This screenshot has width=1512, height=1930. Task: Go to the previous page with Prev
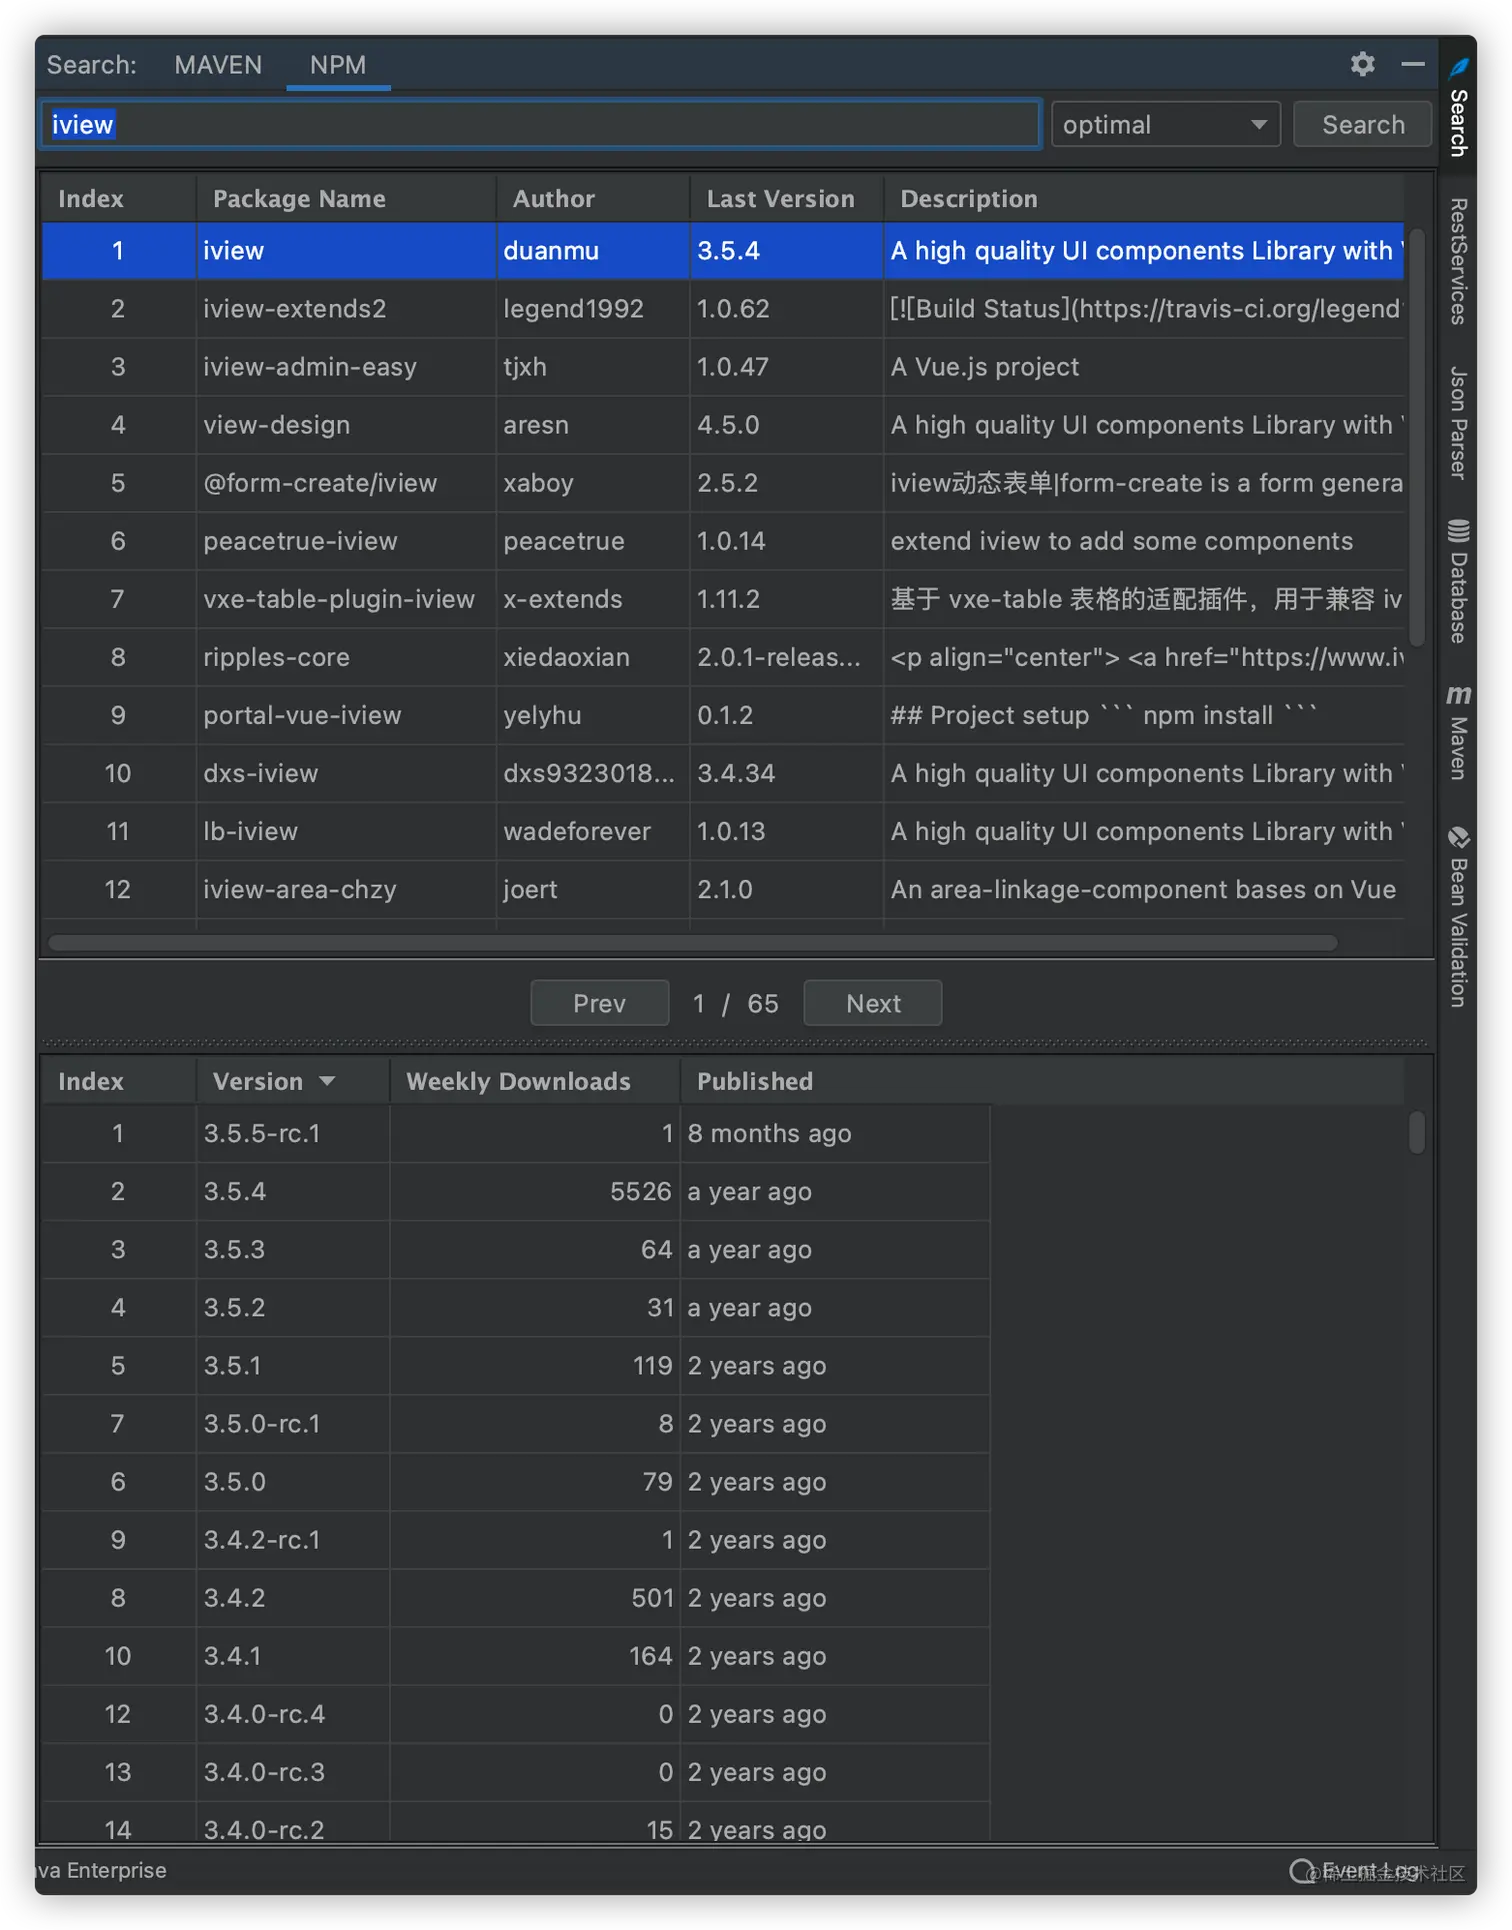(599, 1003)
